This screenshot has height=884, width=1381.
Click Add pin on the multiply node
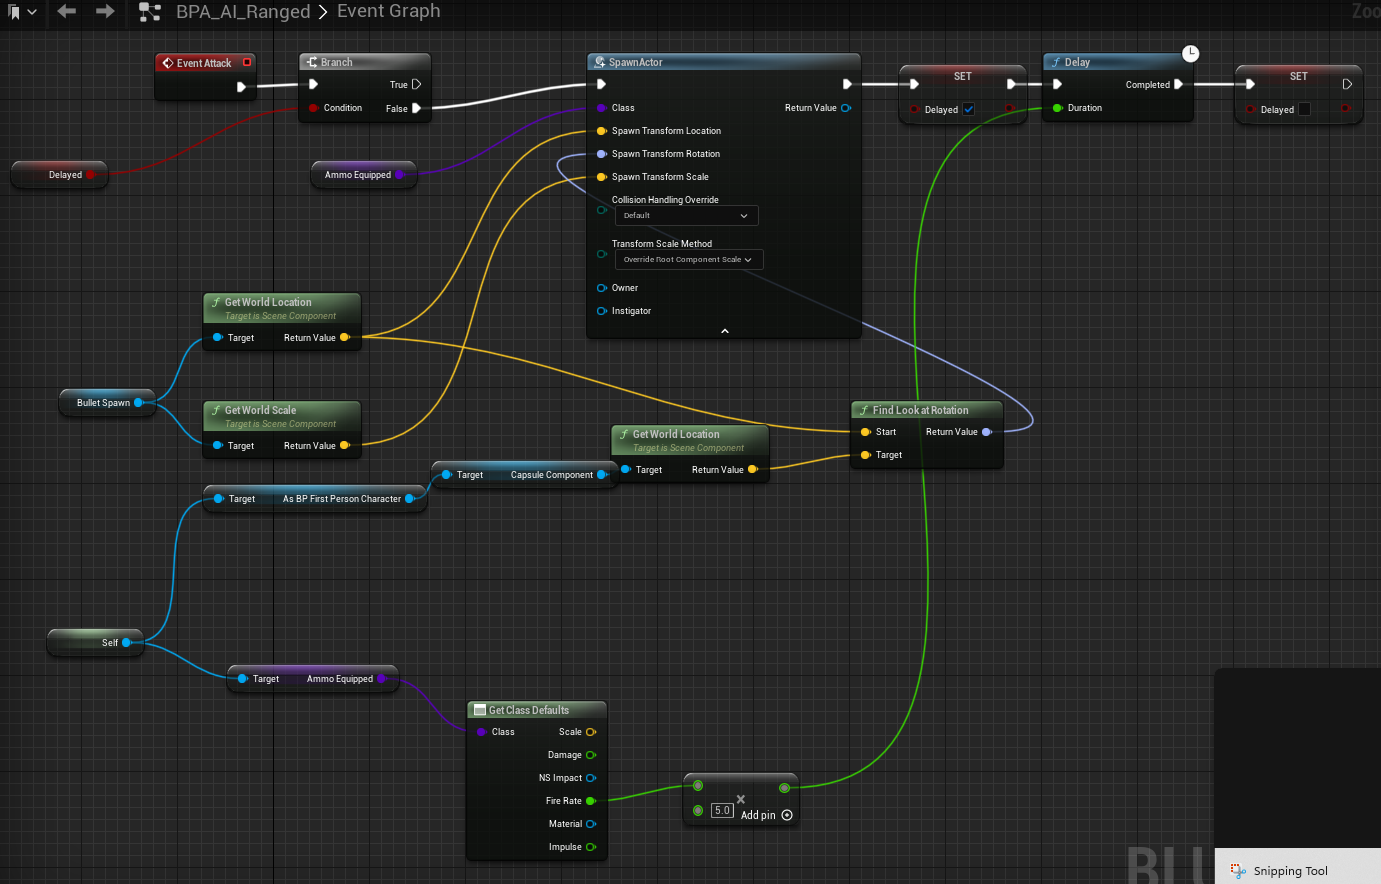(758, 815)
